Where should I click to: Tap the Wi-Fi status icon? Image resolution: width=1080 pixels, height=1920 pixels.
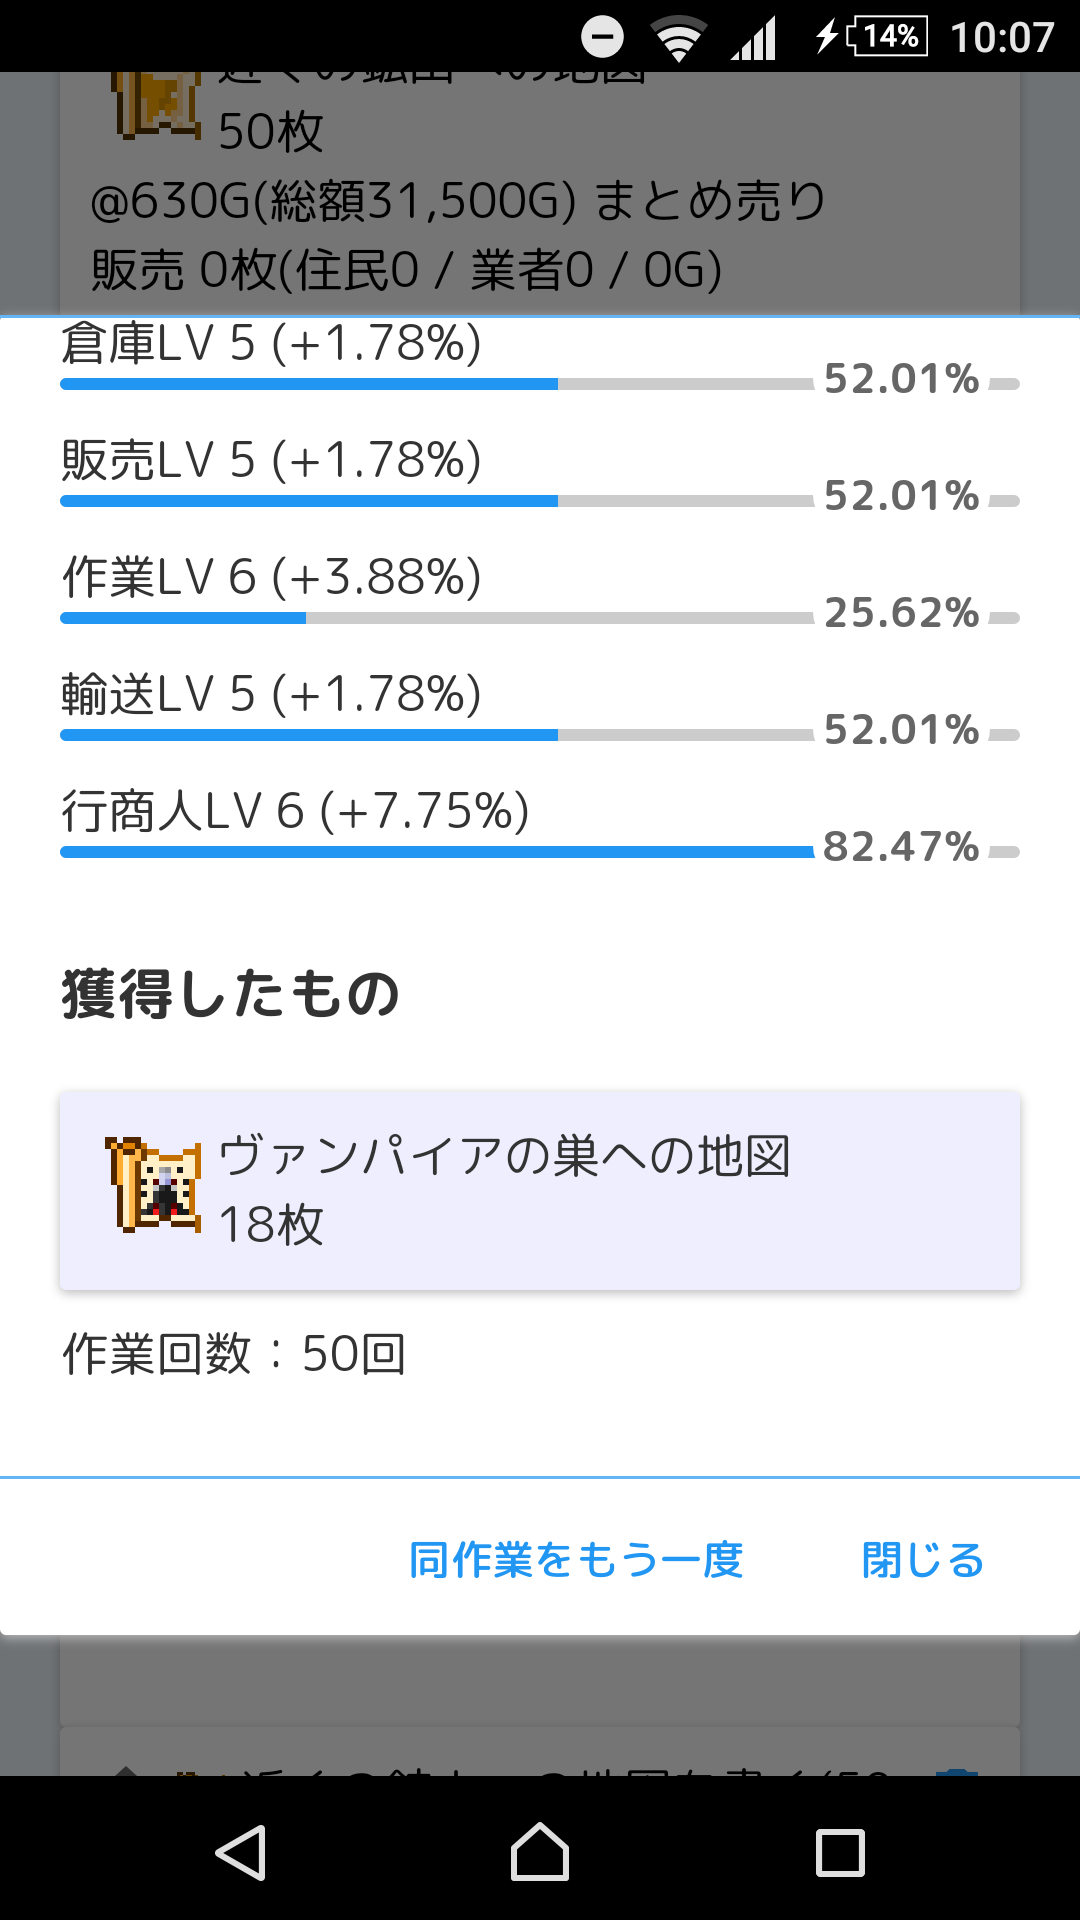(678, 38)
